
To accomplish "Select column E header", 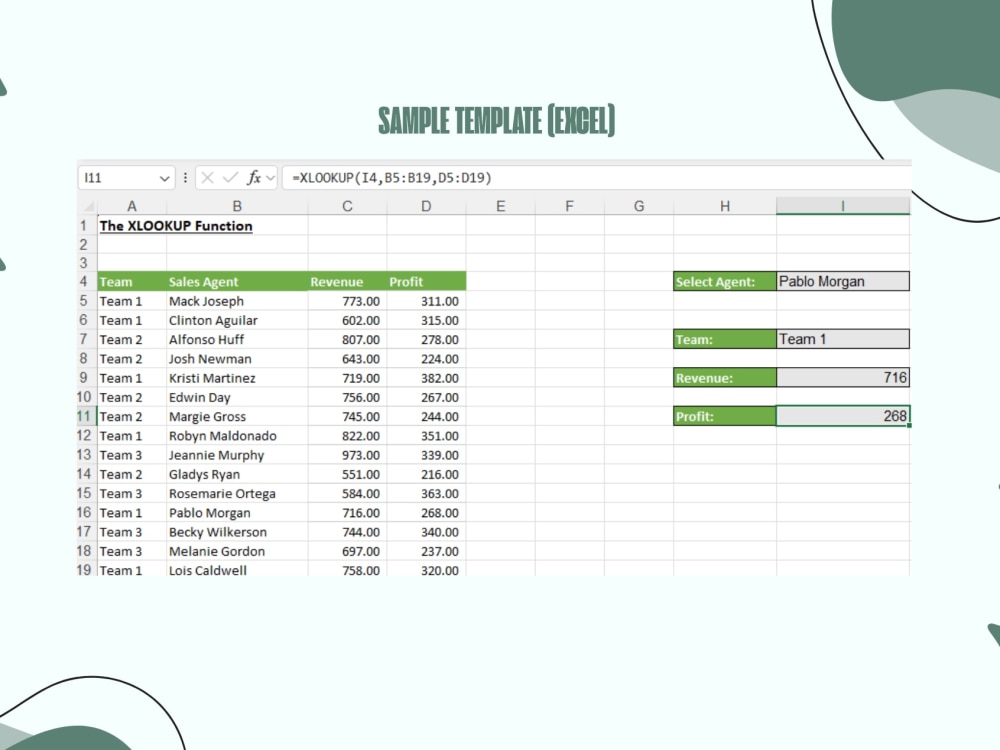I will pos(501,206).
